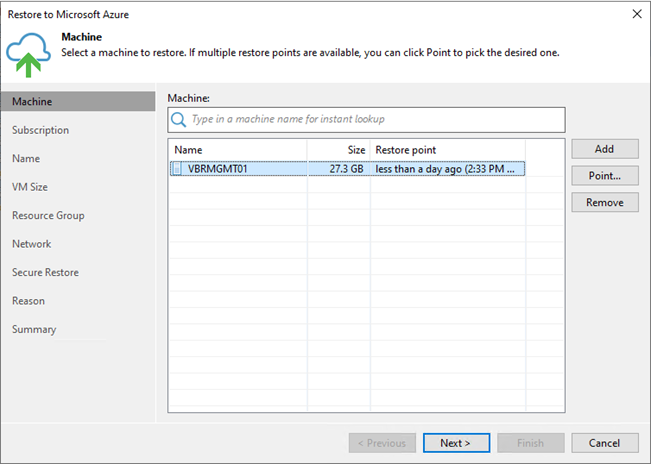Close the Restore to Microsoft Azure dialog

tap(637, 14)
